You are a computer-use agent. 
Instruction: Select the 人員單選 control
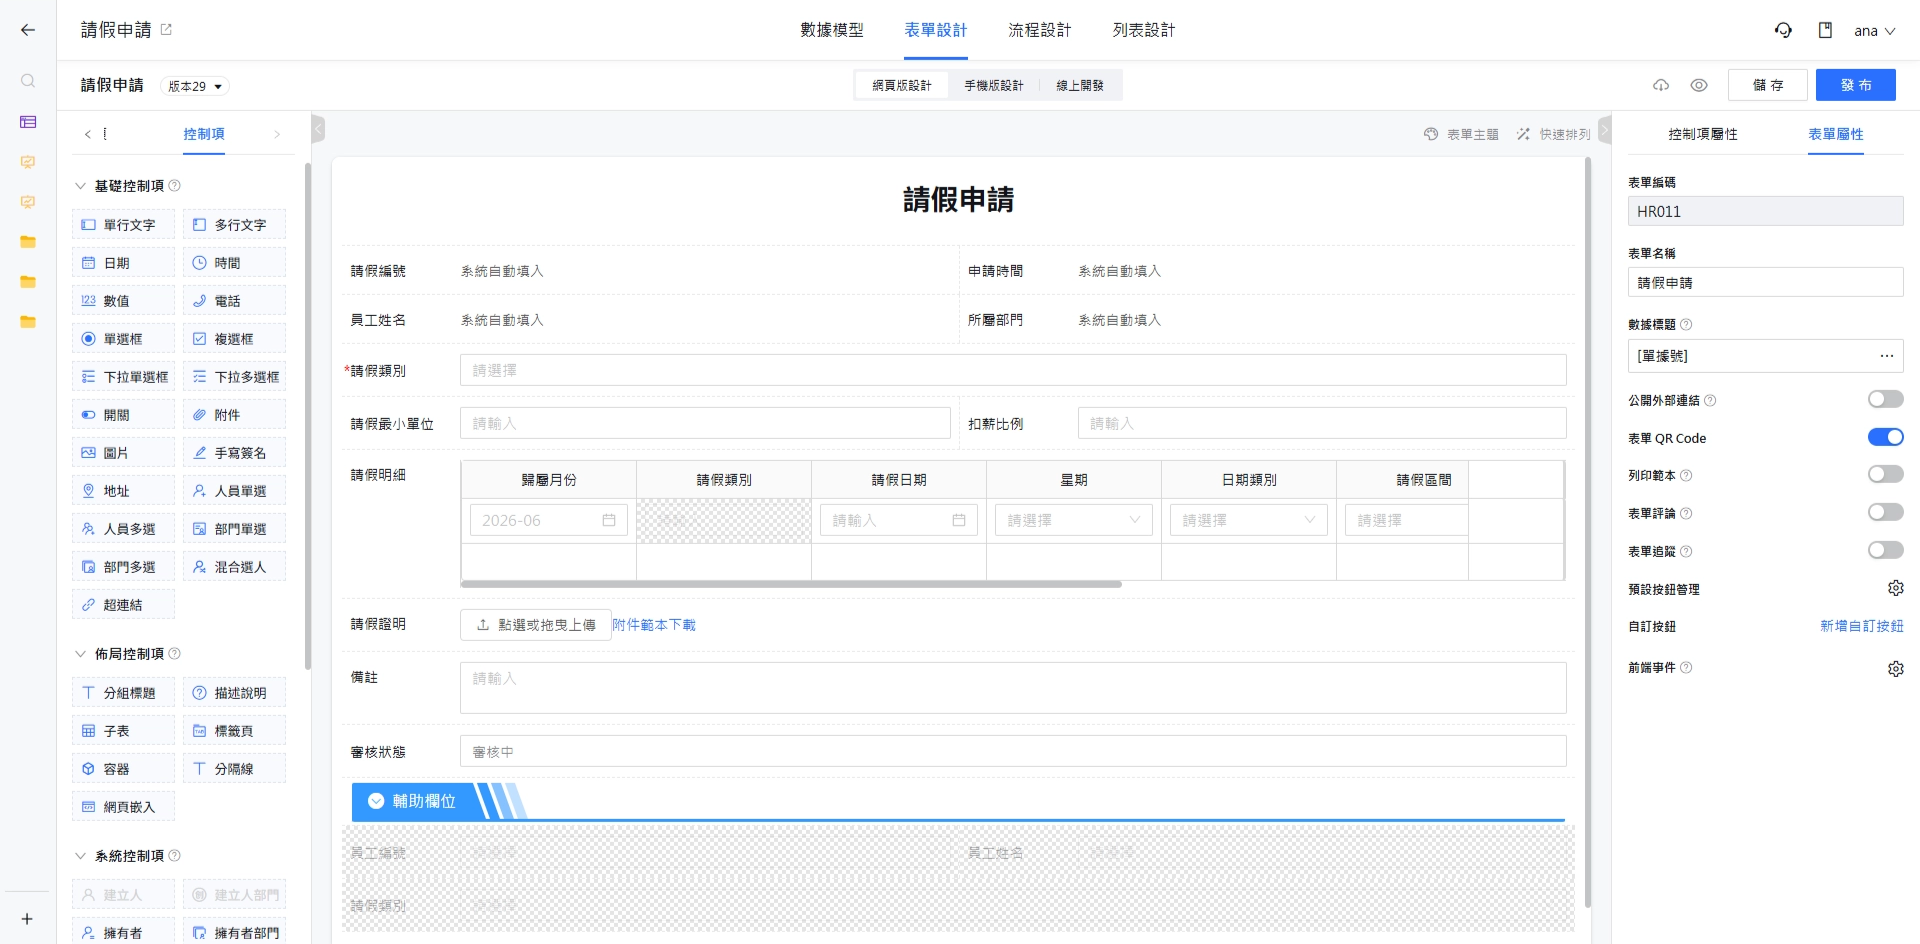[234, 491]
